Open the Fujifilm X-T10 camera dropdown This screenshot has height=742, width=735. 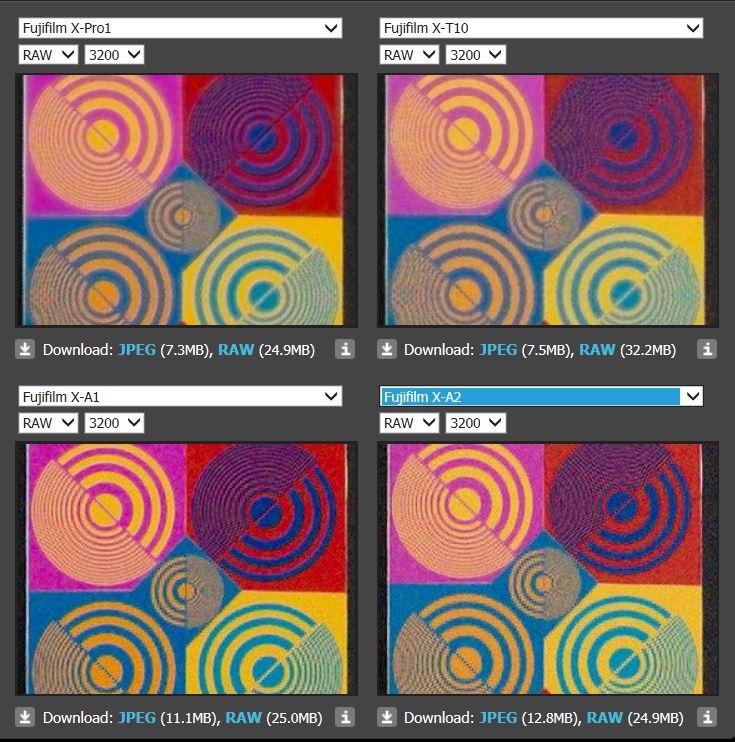click(541, 28)
